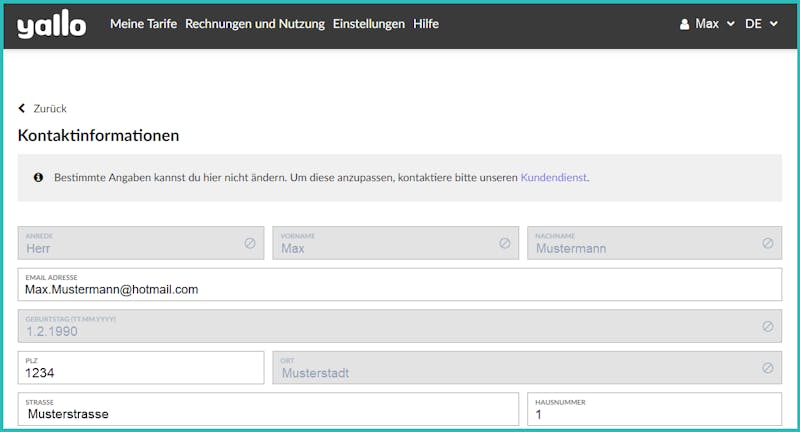800x432 pixels.
Task: Click the disabled Anrede field Herr
Action: (x=141, y=243)
